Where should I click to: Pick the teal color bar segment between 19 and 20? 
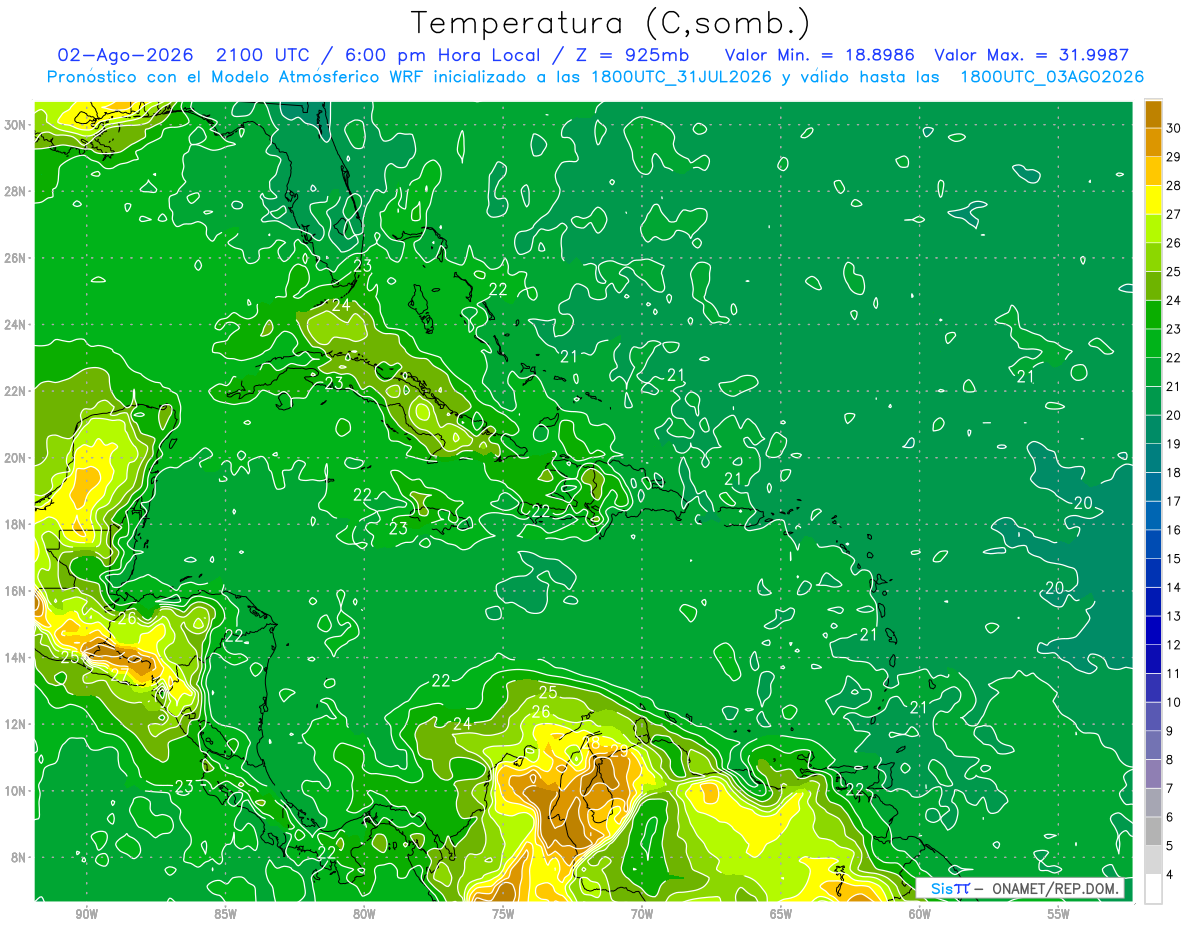tap(1153, 430)
